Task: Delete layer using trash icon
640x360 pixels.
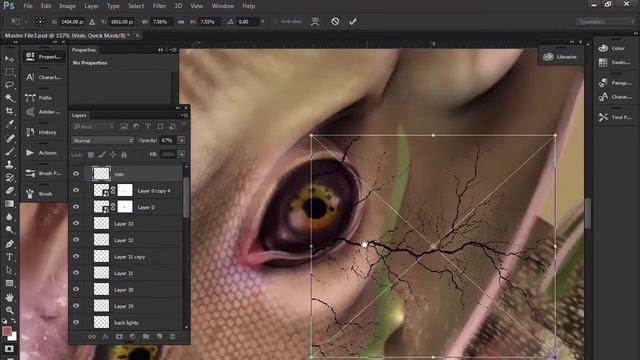Action: tap(173, 337)
